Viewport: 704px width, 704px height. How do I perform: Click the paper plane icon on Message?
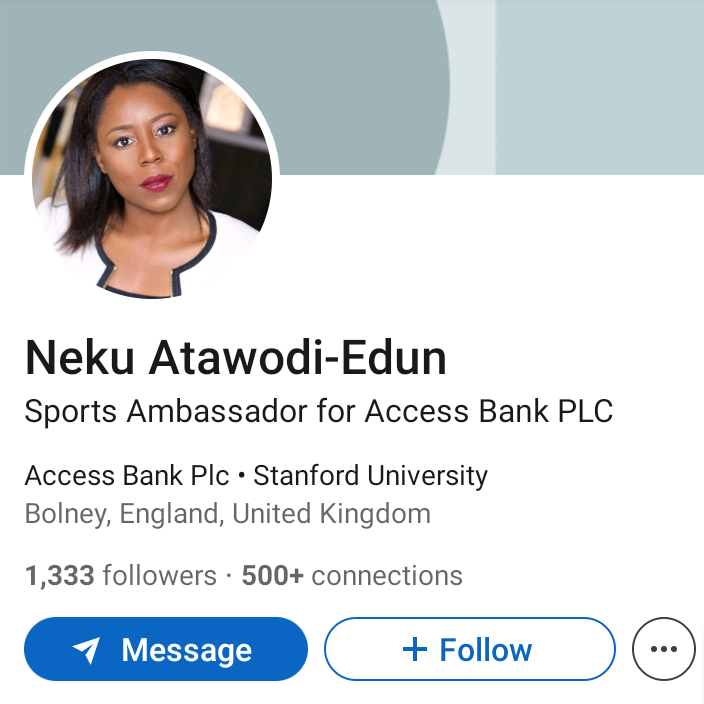[87, 650]
